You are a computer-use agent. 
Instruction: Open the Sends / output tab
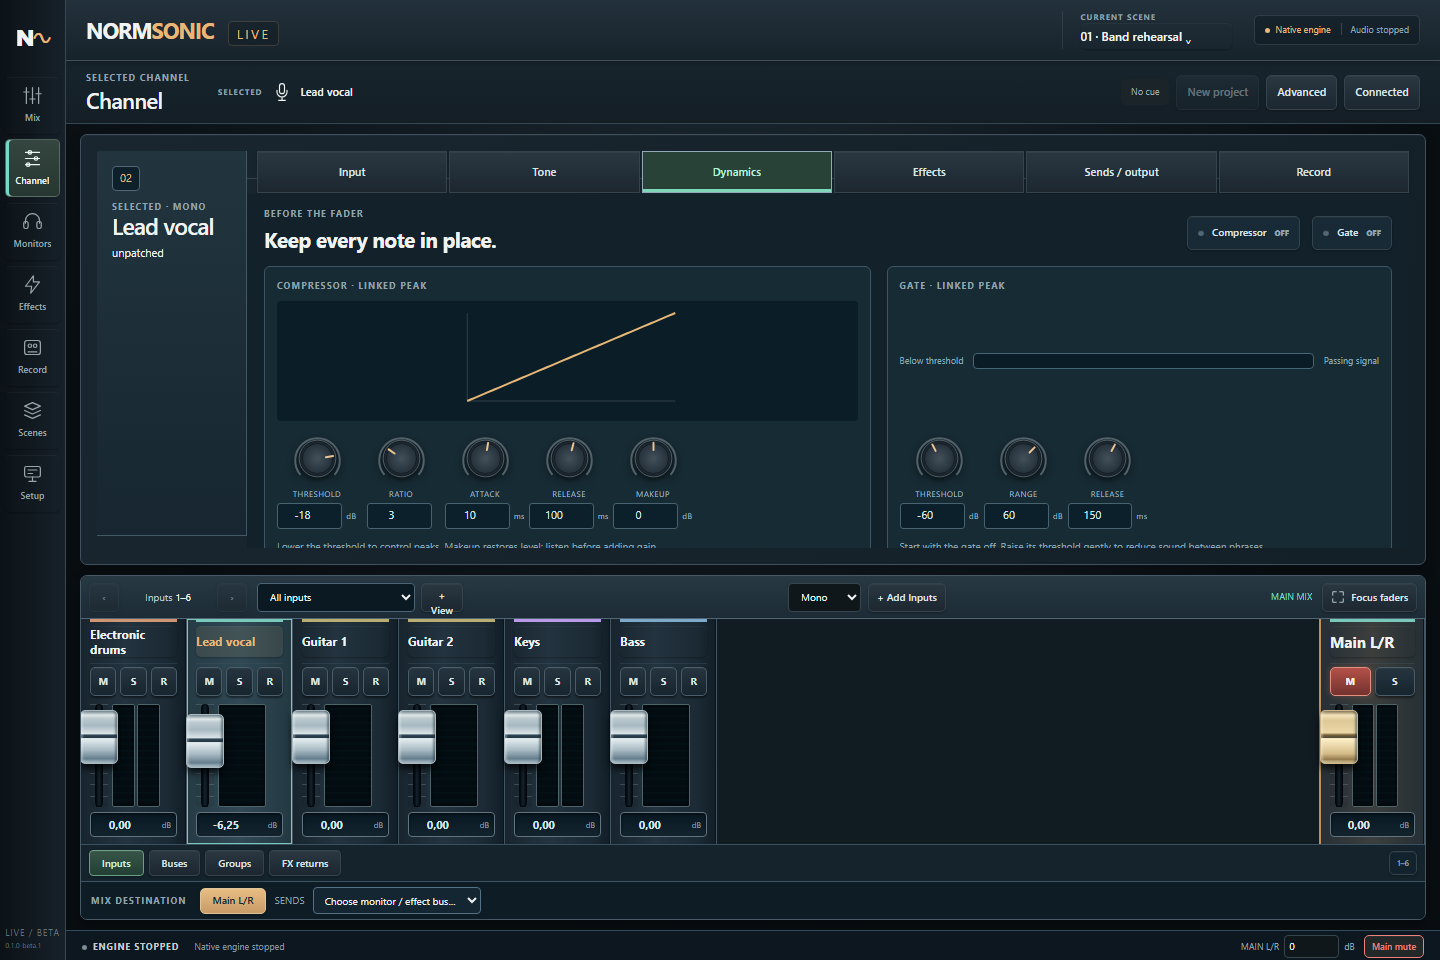(x=1122, y=172)
